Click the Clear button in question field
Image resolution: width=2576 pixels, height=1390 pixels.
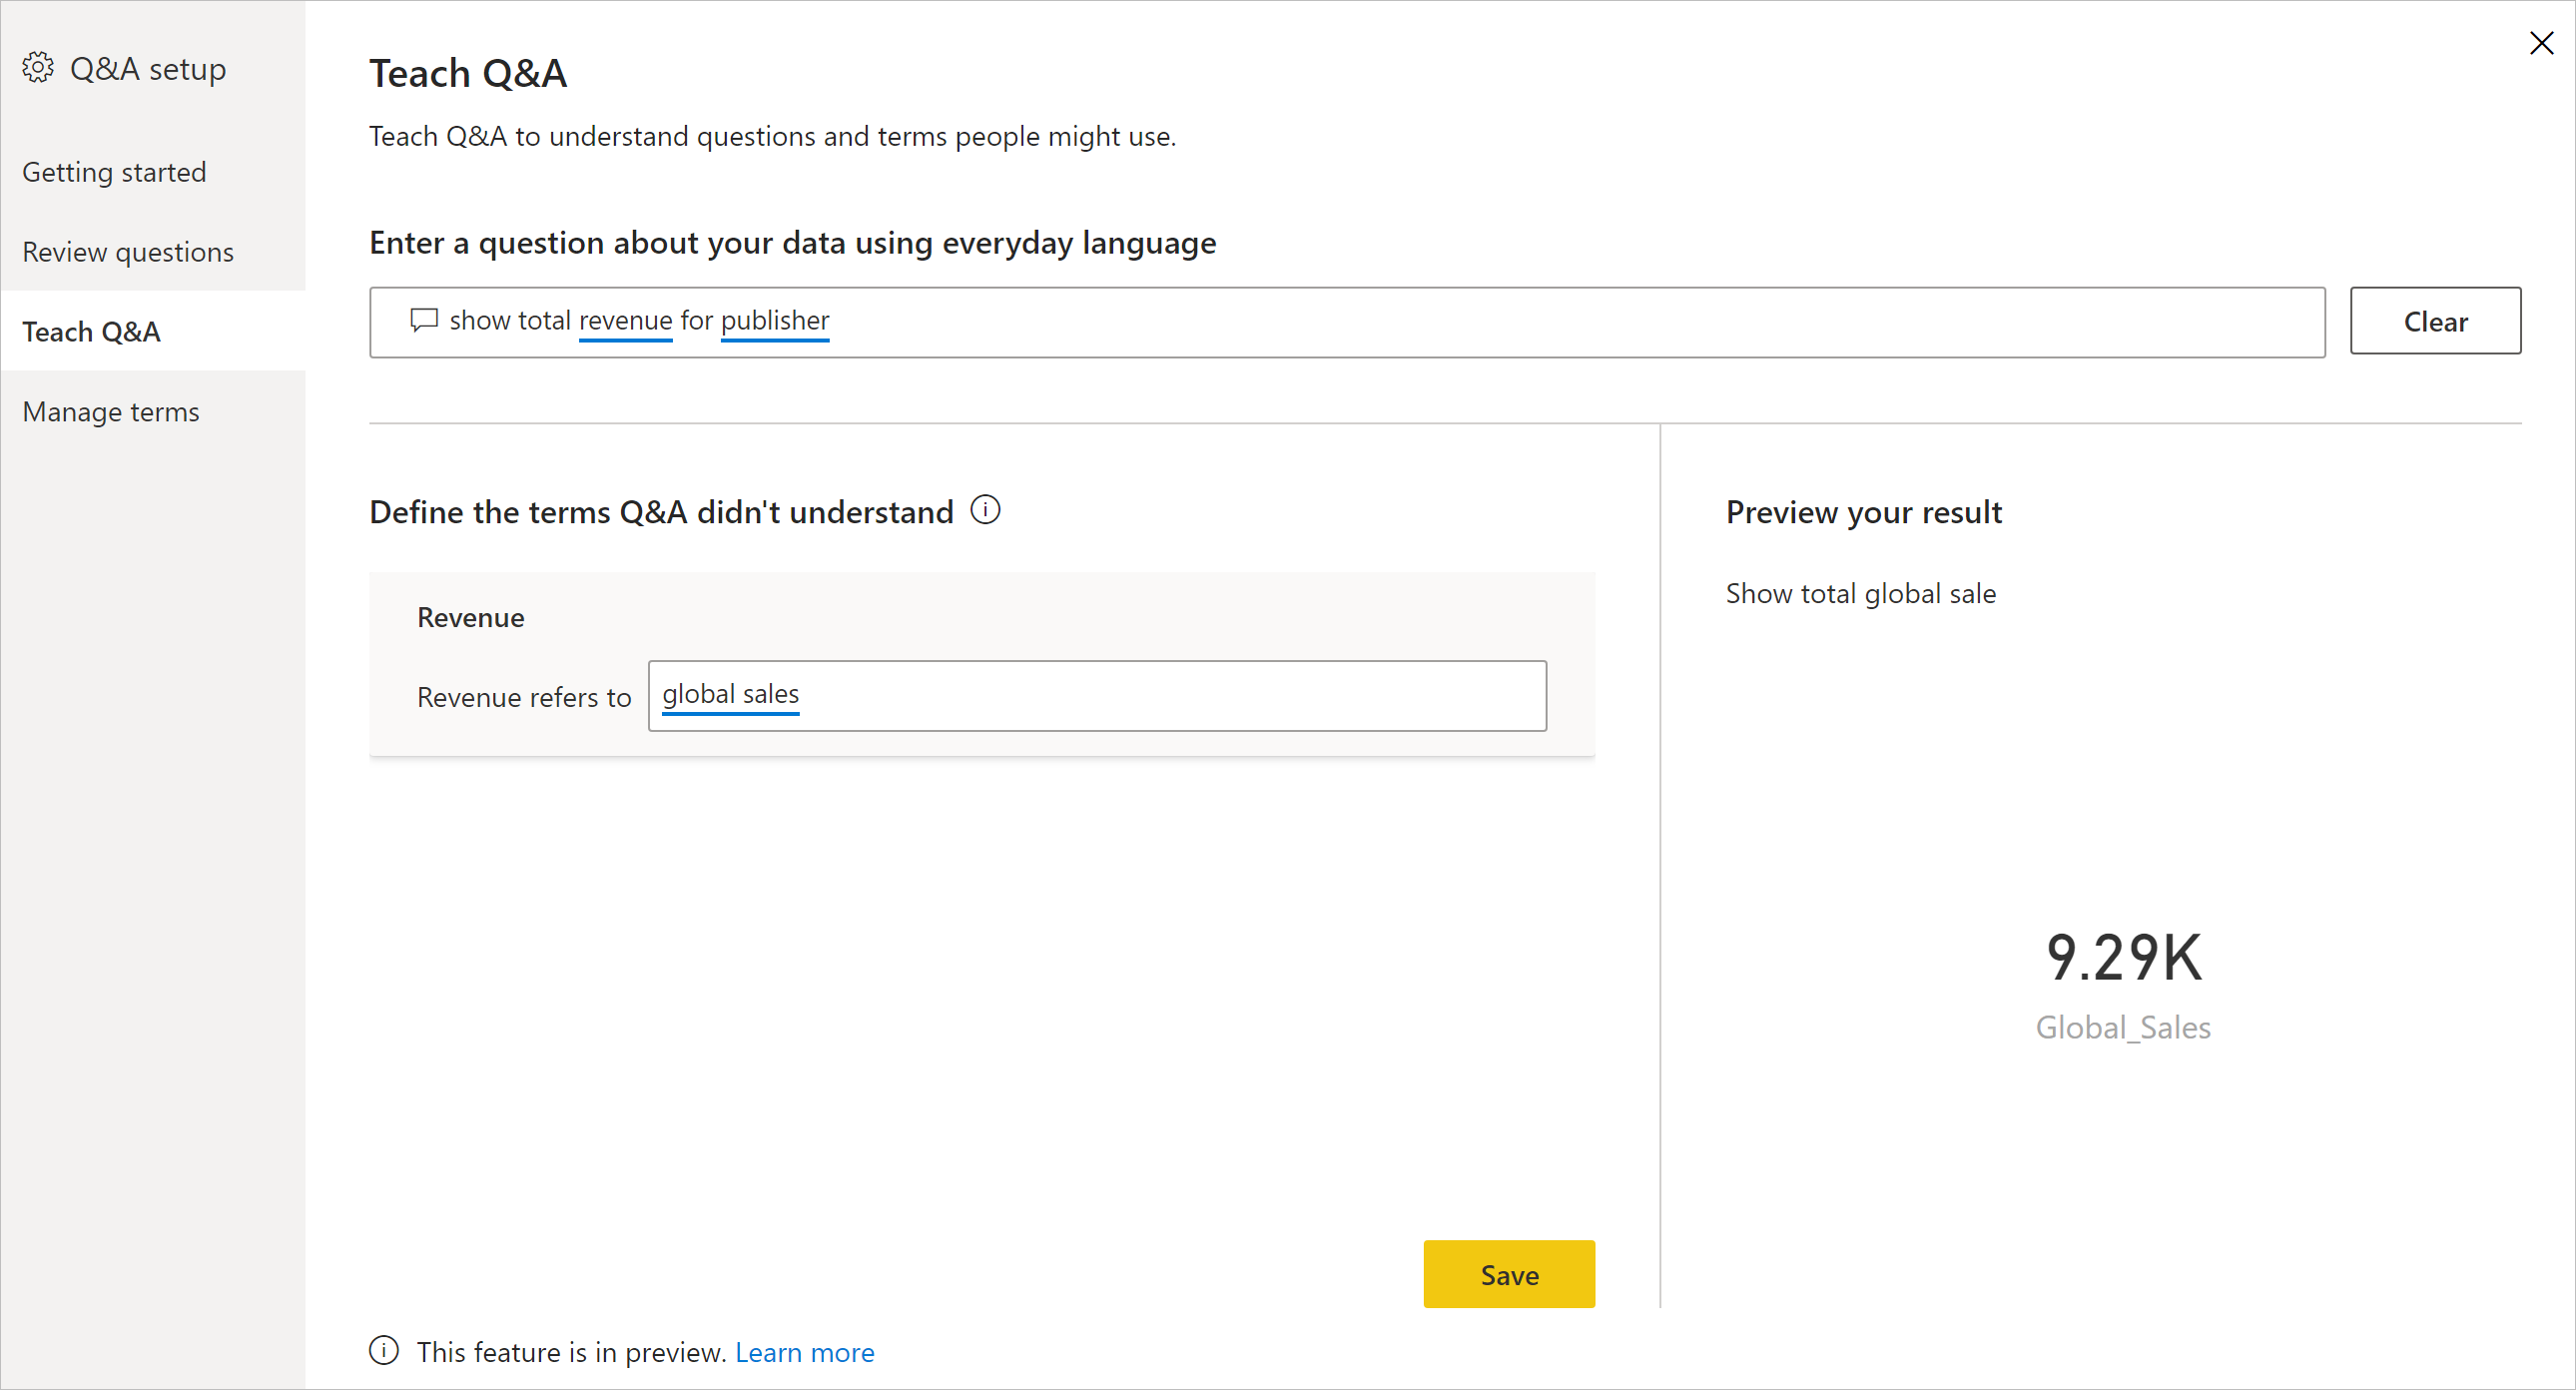click(x=2434, y=321)
